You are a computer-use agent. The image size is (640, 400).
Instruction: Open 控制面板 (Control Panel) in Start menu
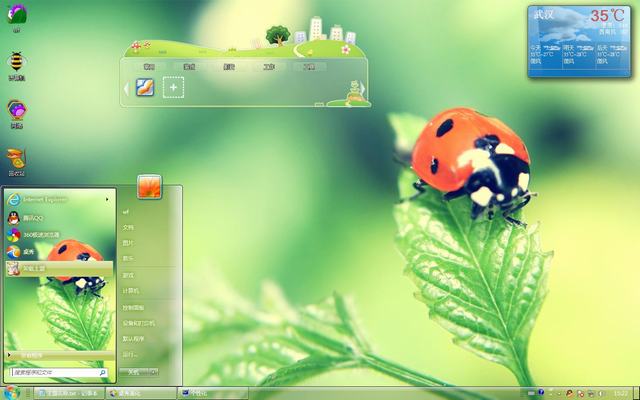[x=133, y=308]
